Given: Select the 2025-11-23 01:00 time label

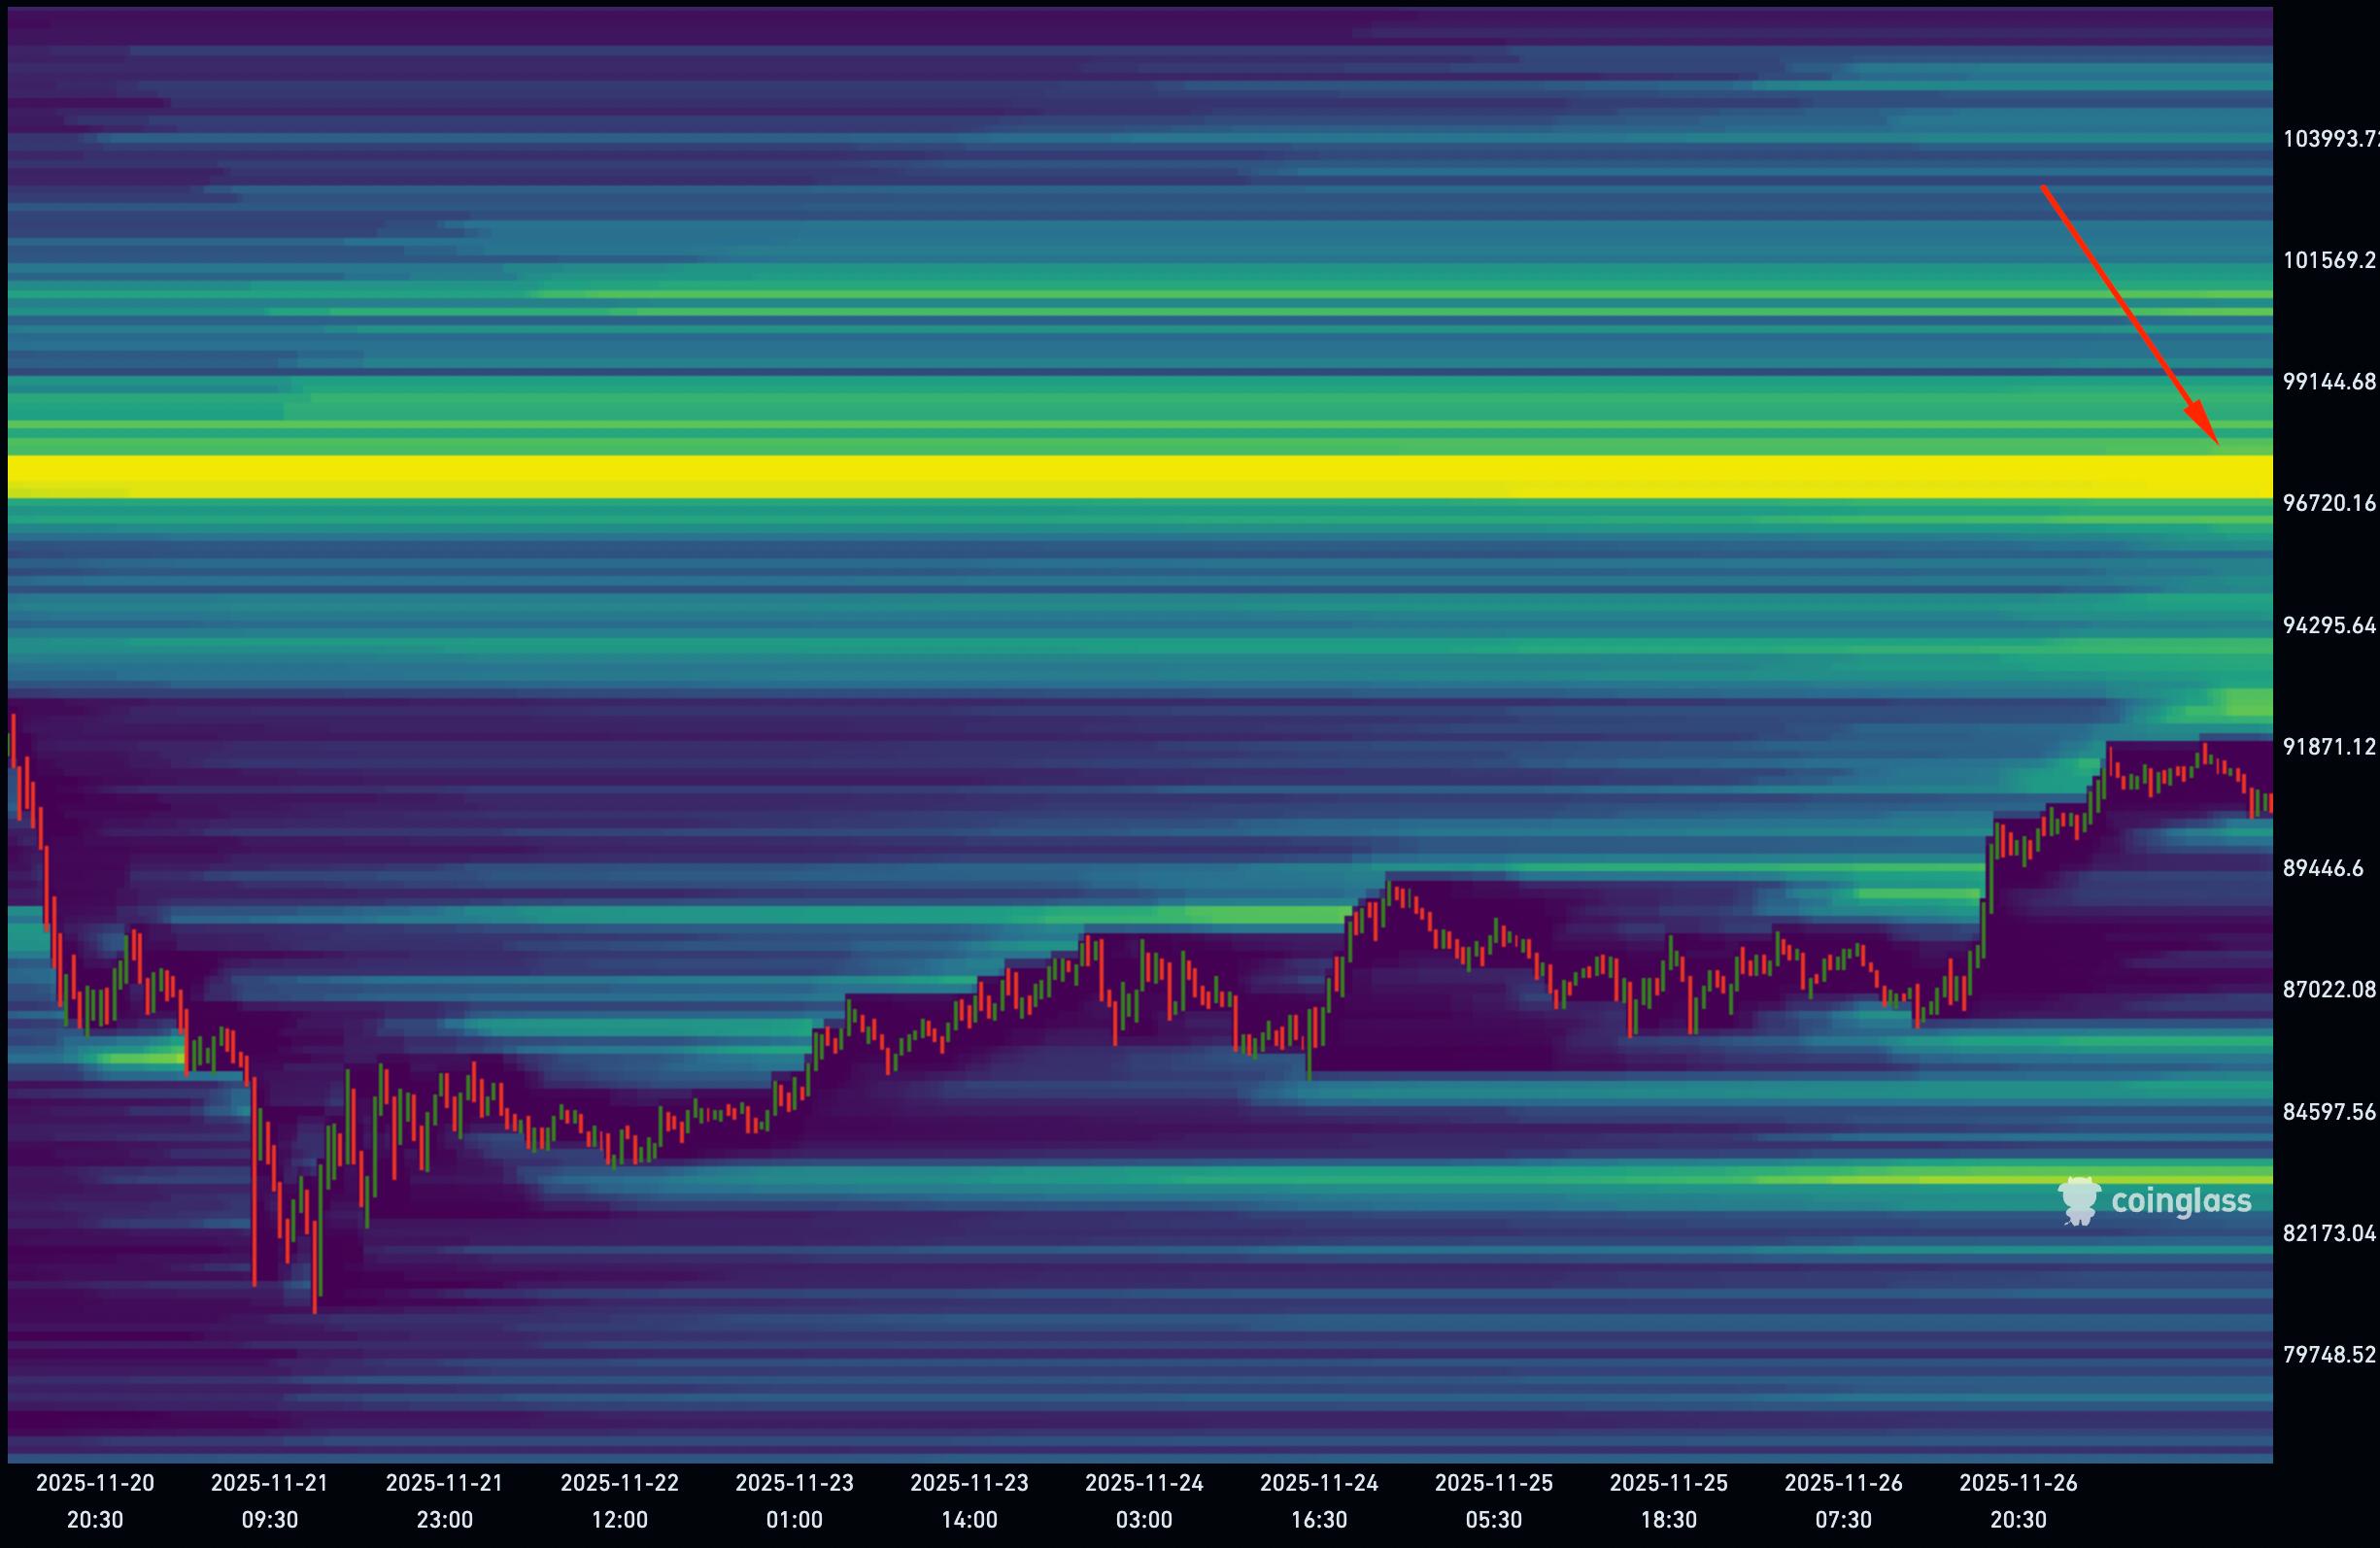Looking at the screenshot, I should (794, 1501).
